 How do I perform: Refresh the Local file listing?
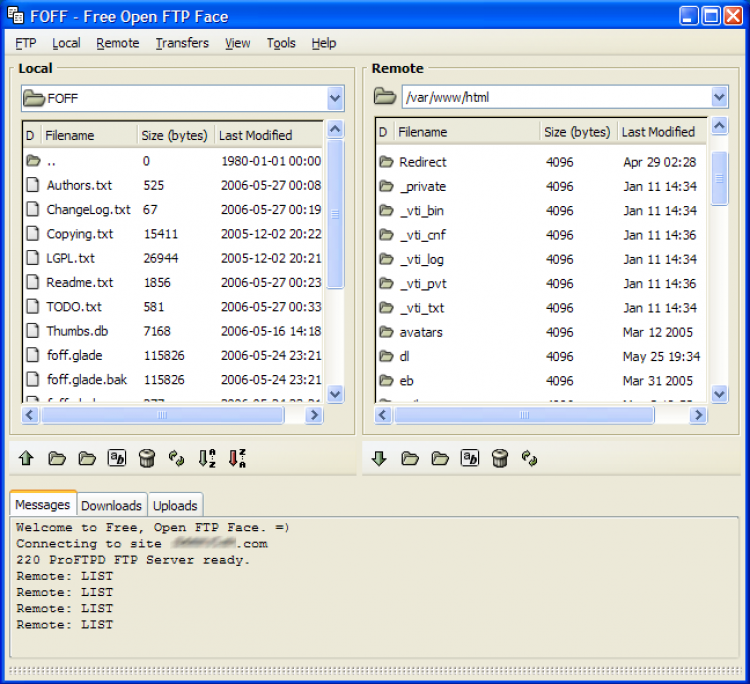click(177, 458)
